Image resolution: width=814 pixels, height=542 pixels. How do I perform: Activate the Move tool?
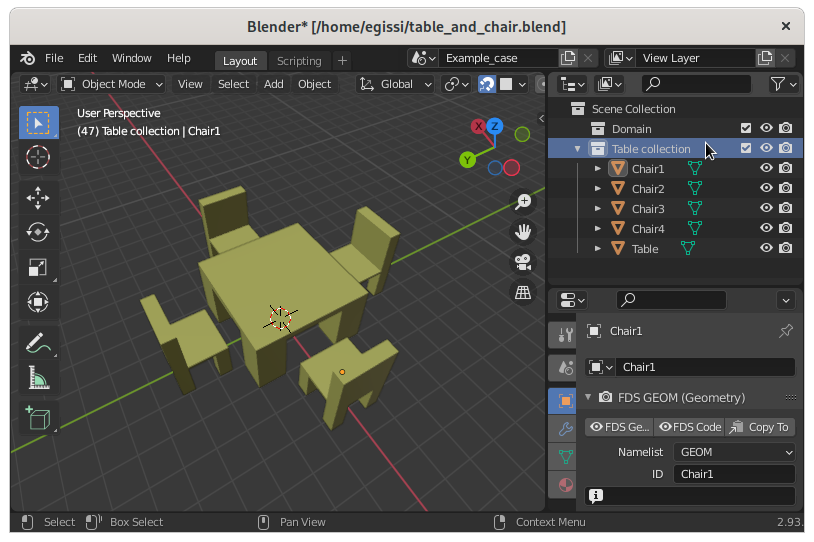tap(38, 196)
